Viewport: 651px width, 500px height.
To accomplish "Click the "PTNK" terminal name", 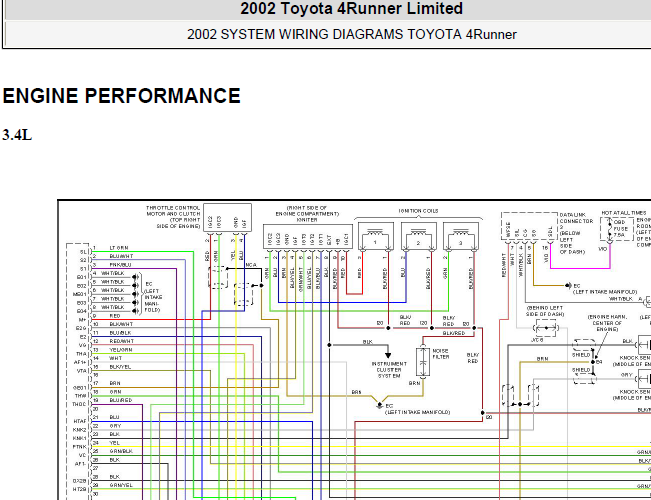I will click(x=80, y=447).
